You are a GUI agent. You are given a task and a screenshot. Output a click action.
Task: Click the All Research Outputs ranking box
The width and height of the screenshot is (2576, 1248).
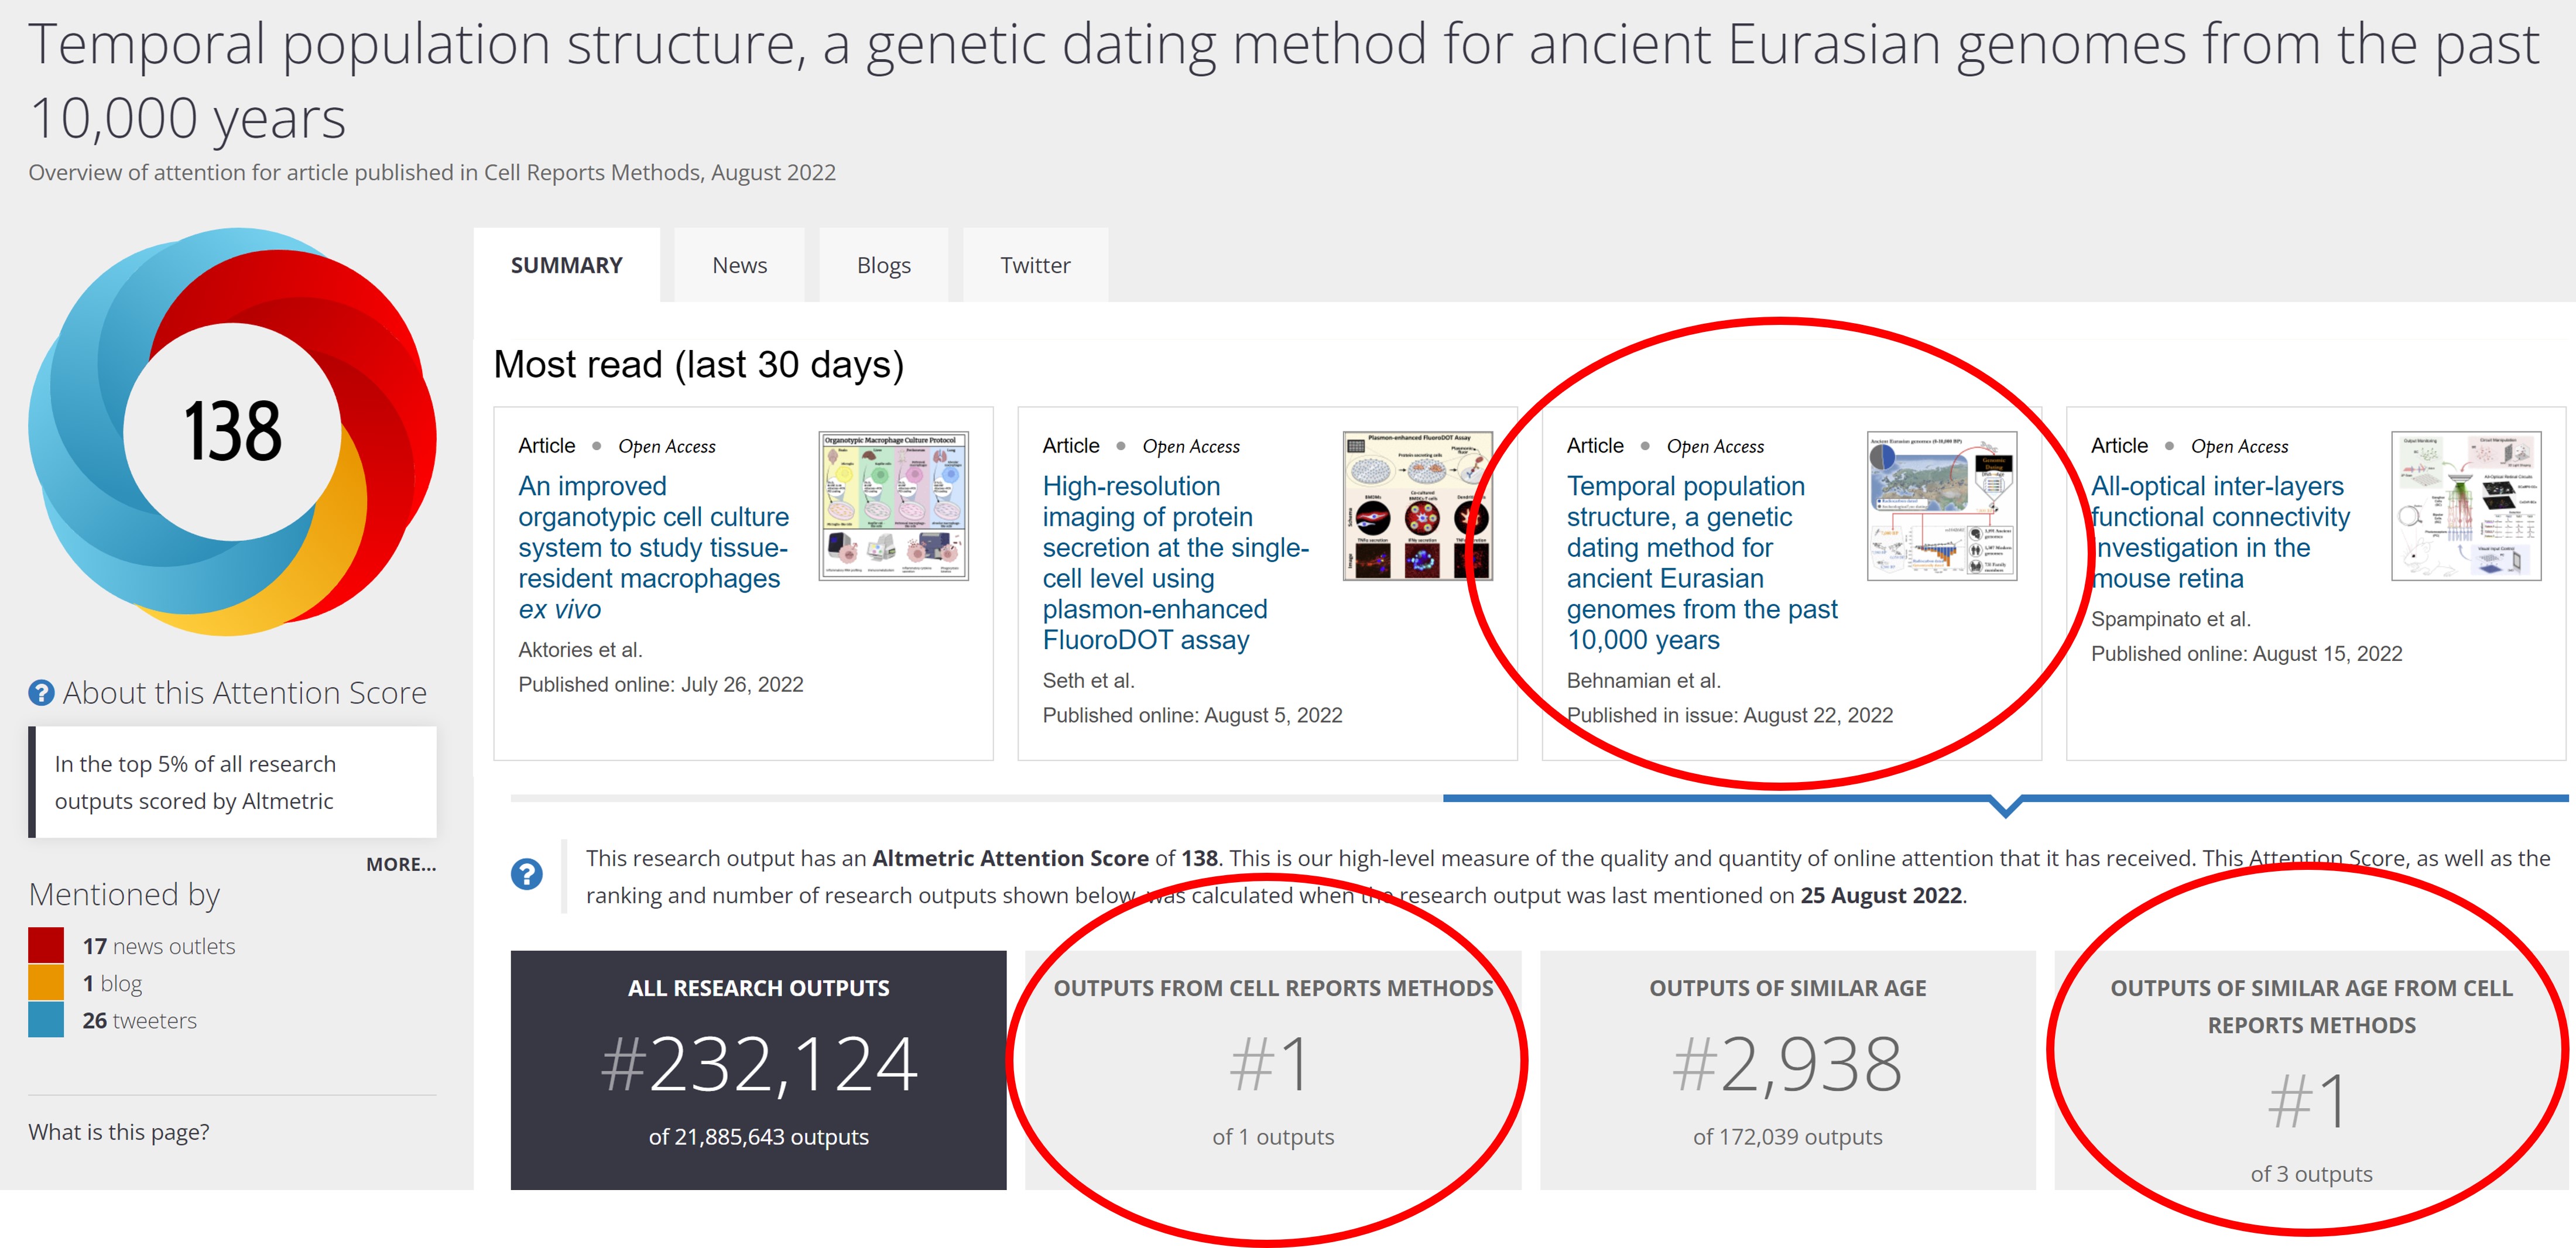[758, 1070]
